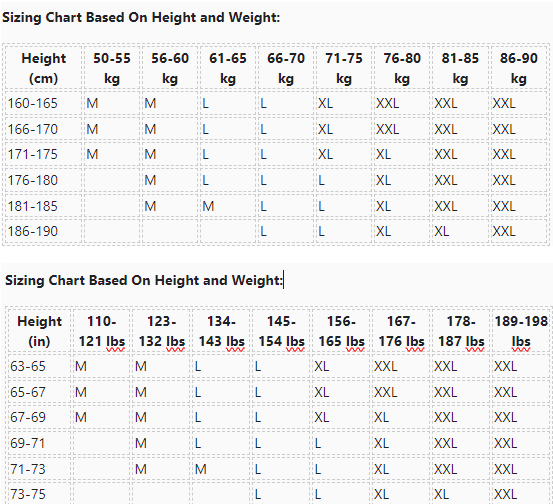Select the 'Height (cm)' header cell
This screenshot has width=553, height=504.
(x=43, y=68)
